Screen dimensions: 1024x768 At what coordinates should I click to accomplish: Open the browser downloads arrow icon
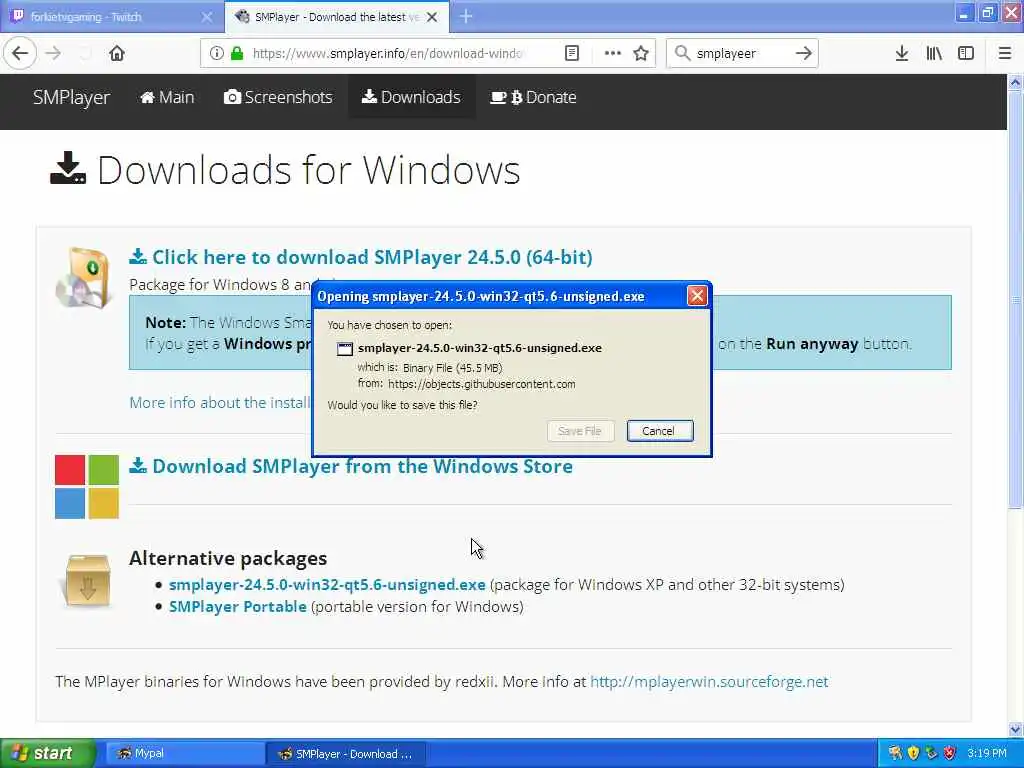(x=902, y=54)
